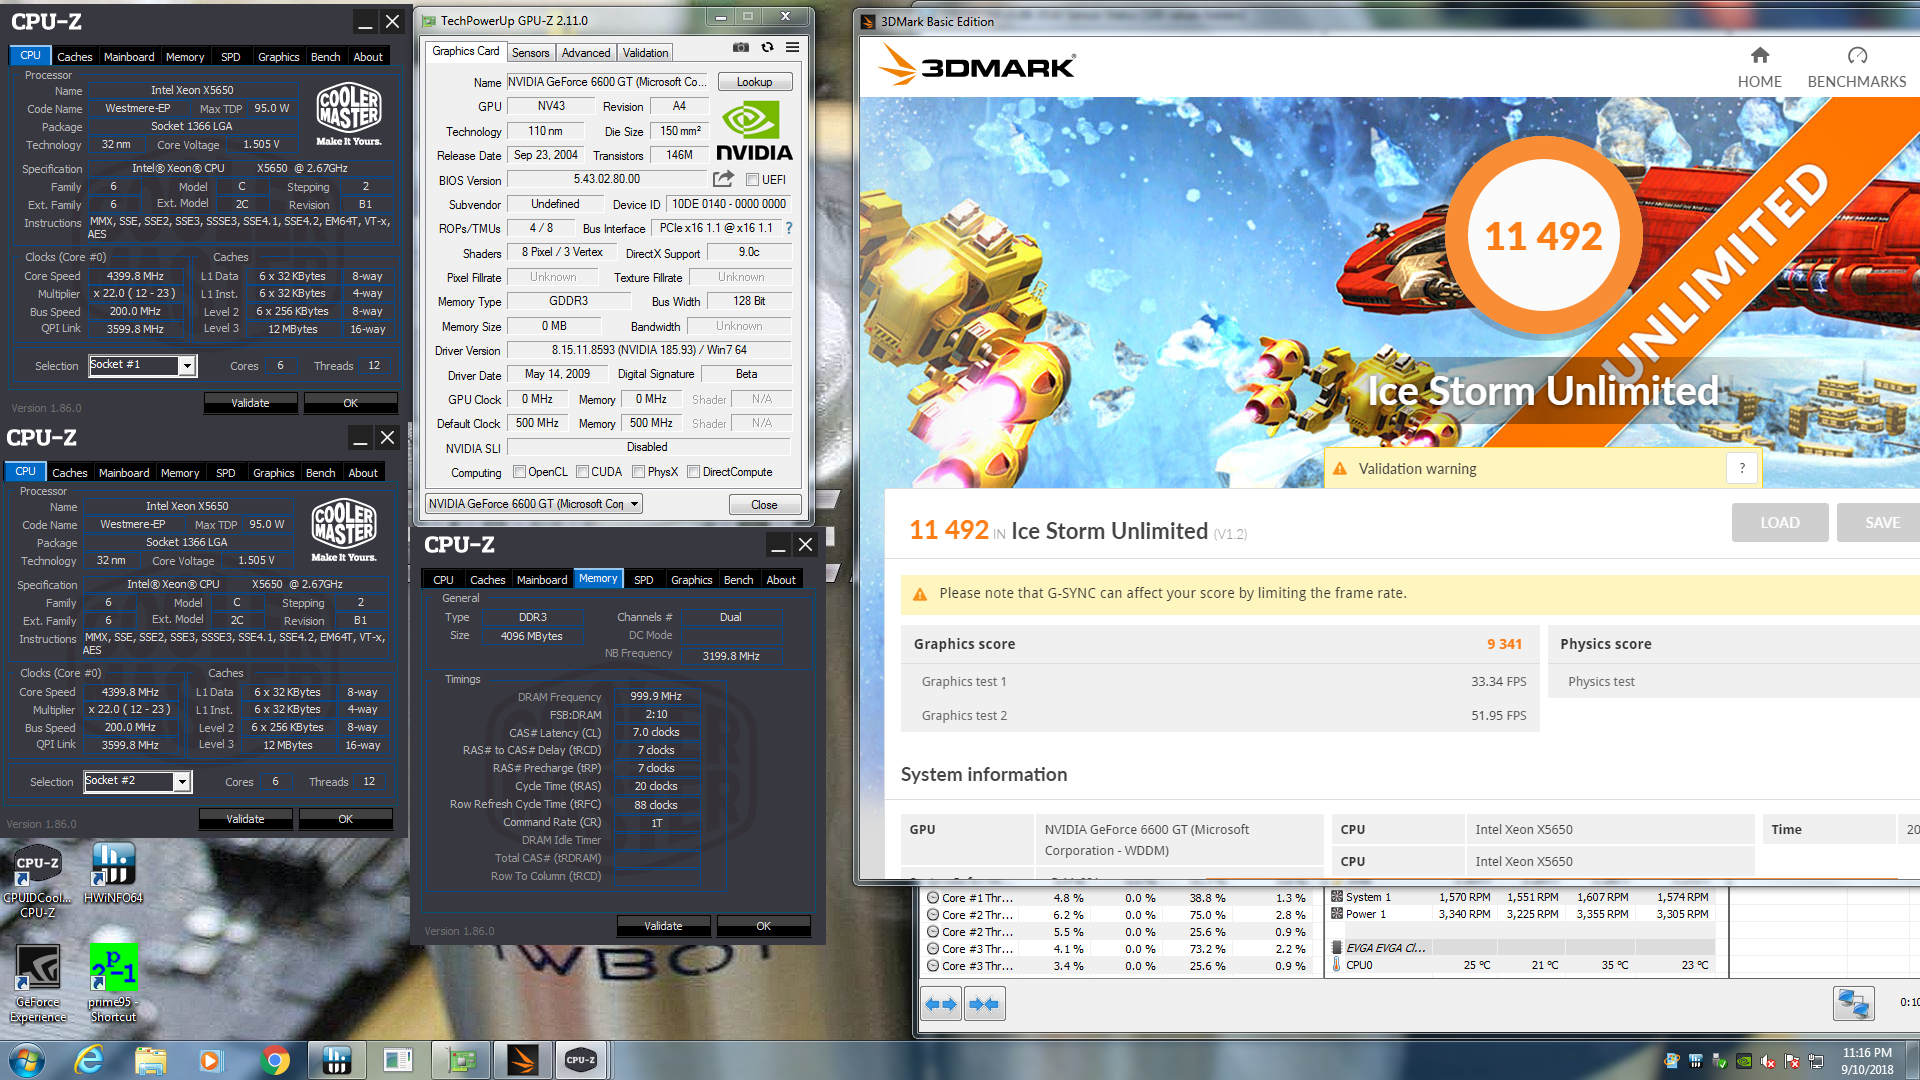
Task: Click the BIOS Version field in GPU-Z
Action: pyautogui.click(x=607, y=180)
